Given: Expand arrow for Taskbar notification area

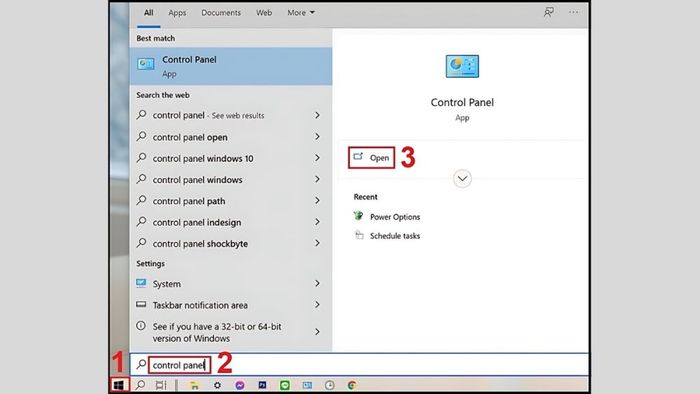Looking at the screenshot, I should 317,305.
